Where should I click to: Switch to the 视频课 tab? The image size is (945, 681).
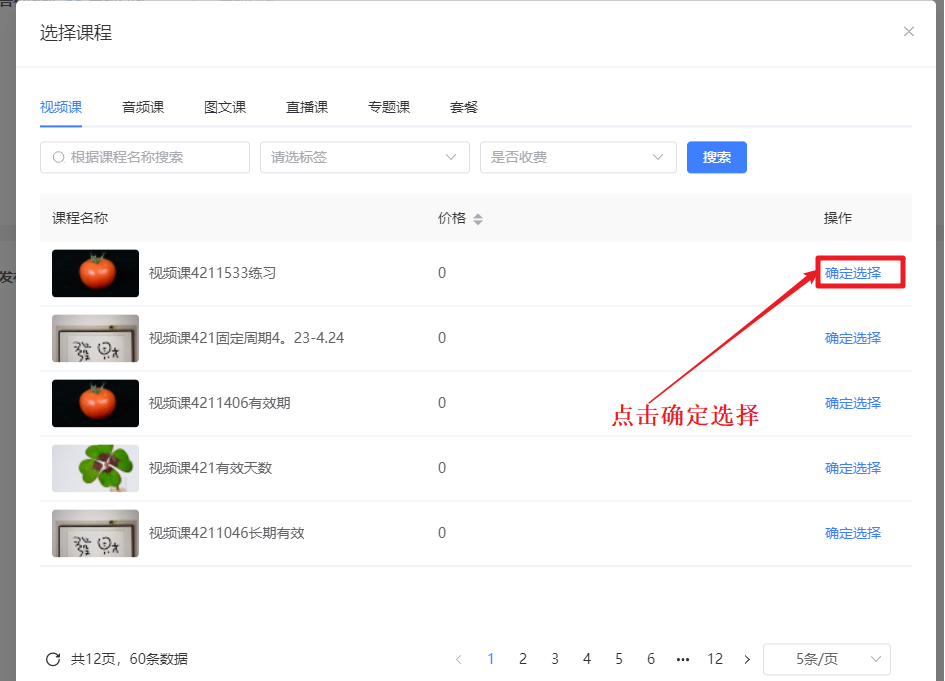(61, 107)
